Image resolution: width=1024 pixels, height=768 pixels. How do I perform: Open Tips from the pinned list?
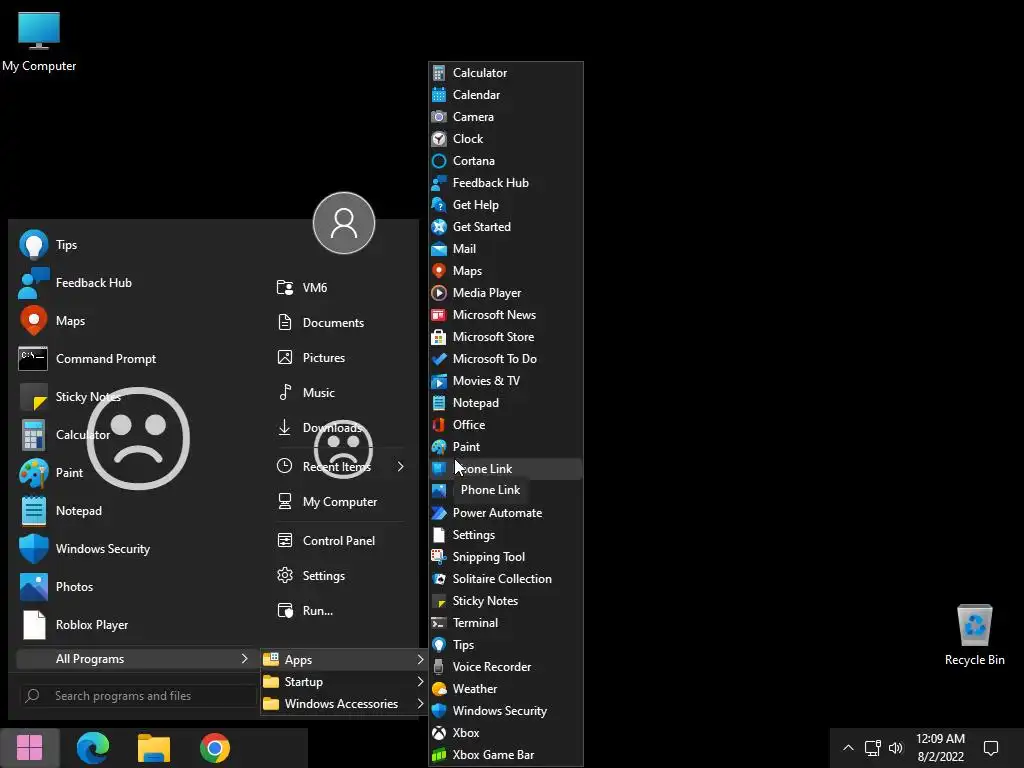[x=135, y=245]
